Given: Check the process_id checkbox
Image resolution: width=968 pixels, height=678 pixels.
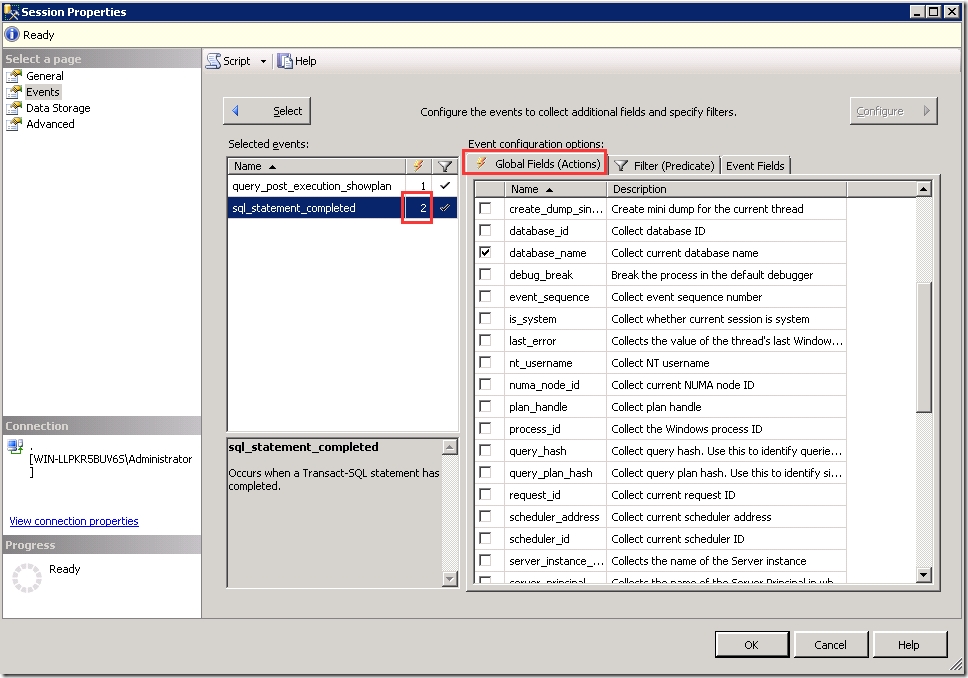Looking at the screenshot, I should (x=485, y=428).
